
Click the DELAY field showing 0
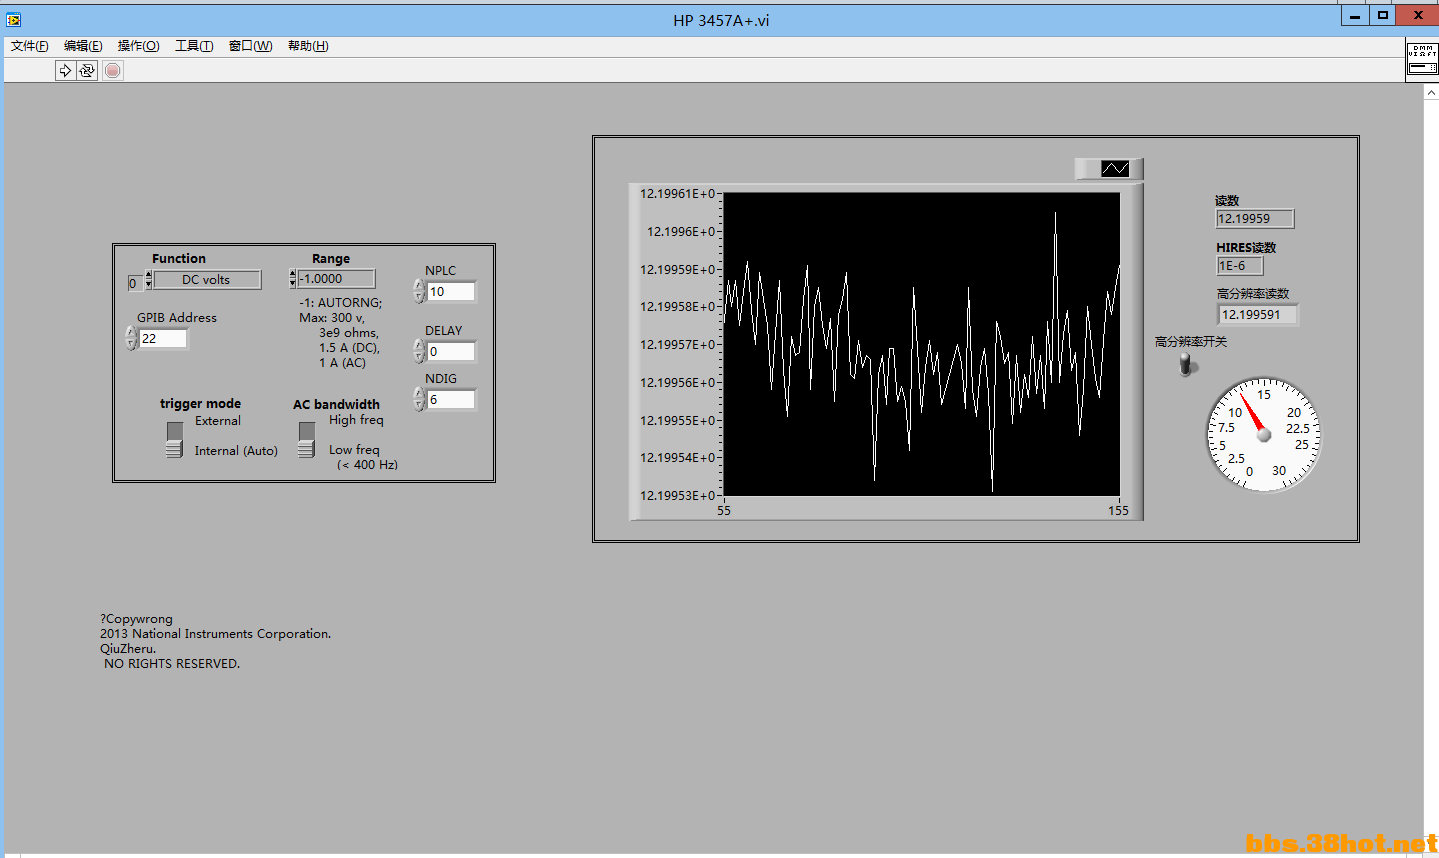(451, 352)
